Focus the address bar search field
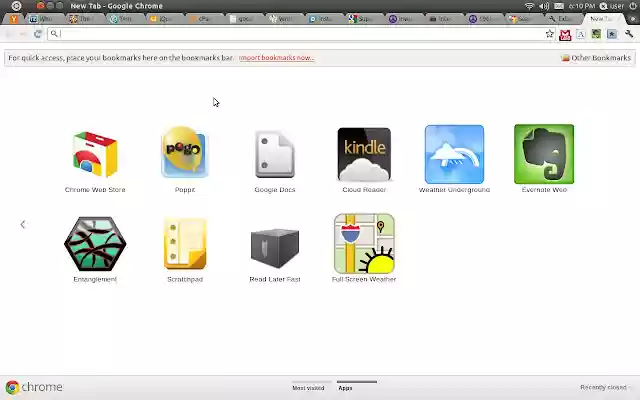The image size is (640, 400). 301,34
